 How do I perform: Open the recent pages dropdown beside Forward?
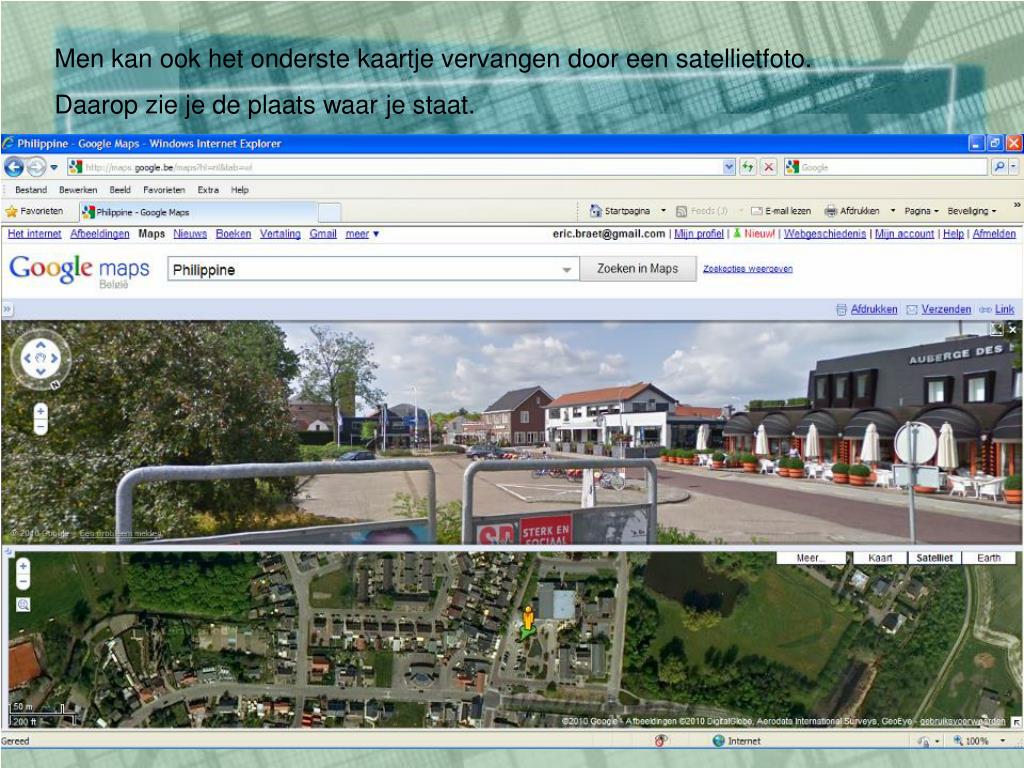click(54, 168)
